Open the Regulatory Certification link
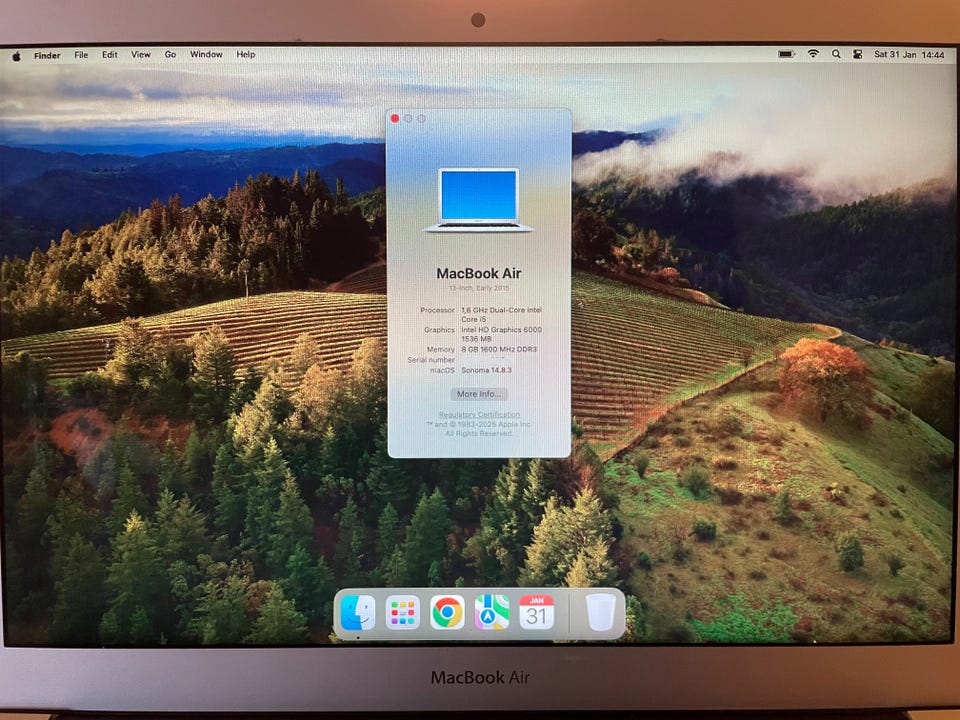The image size is (960, 720). tap(479, 414)
